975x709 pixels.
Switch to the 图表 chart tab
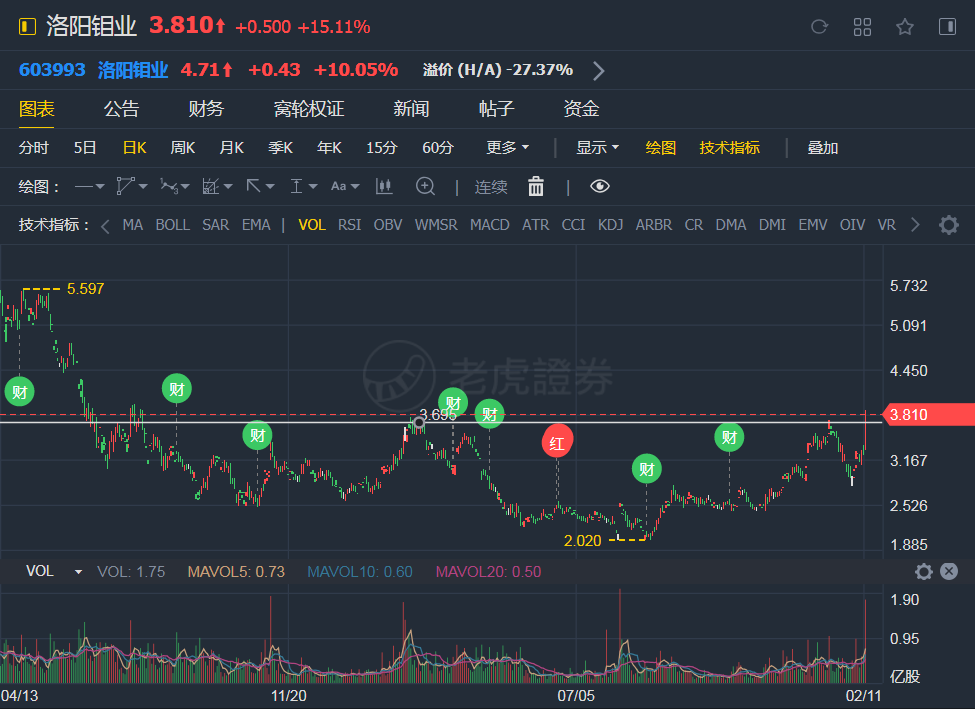point(37,109)
